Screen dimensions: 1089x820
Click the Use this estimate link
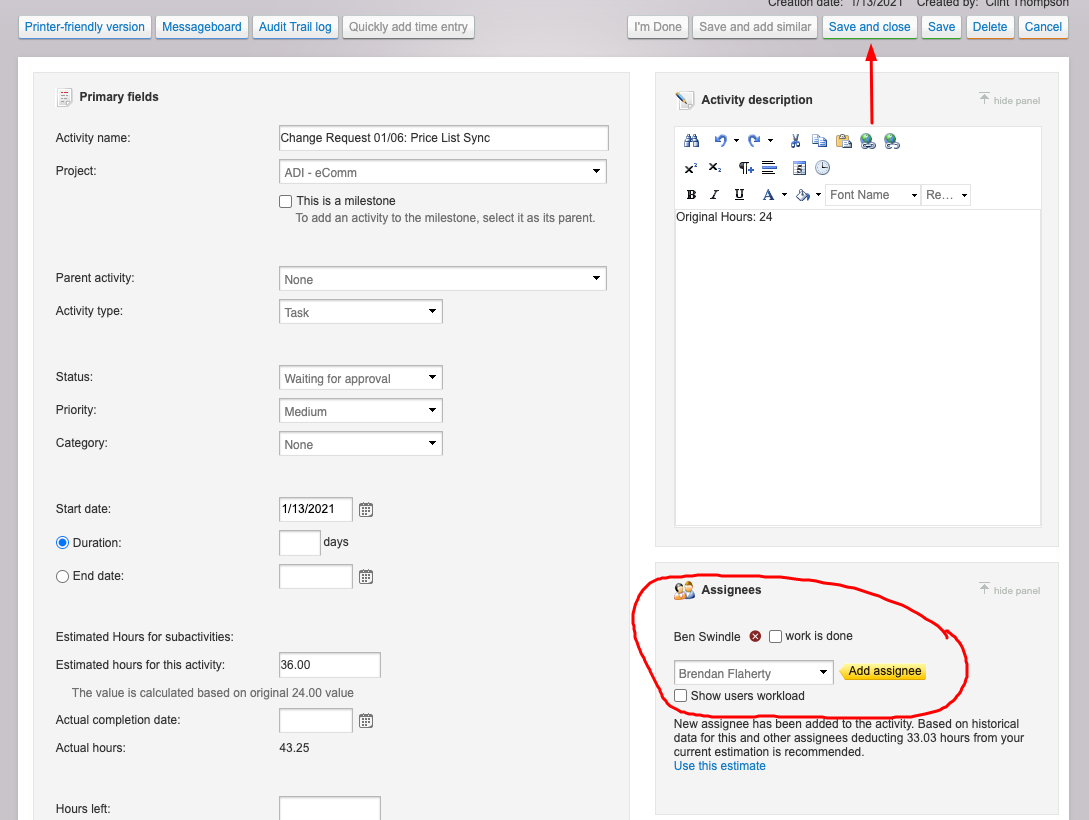[x=720, y=766]
